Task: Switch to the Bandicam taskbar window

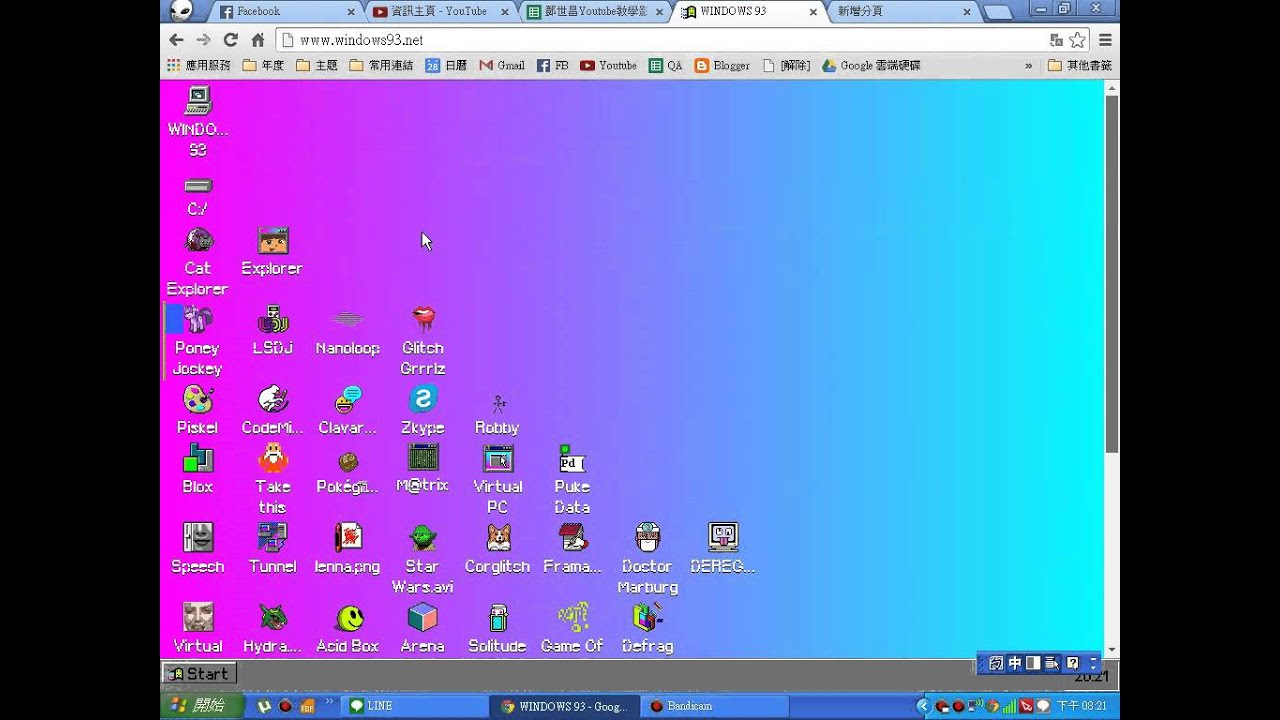Action: [x=716, y=706]
